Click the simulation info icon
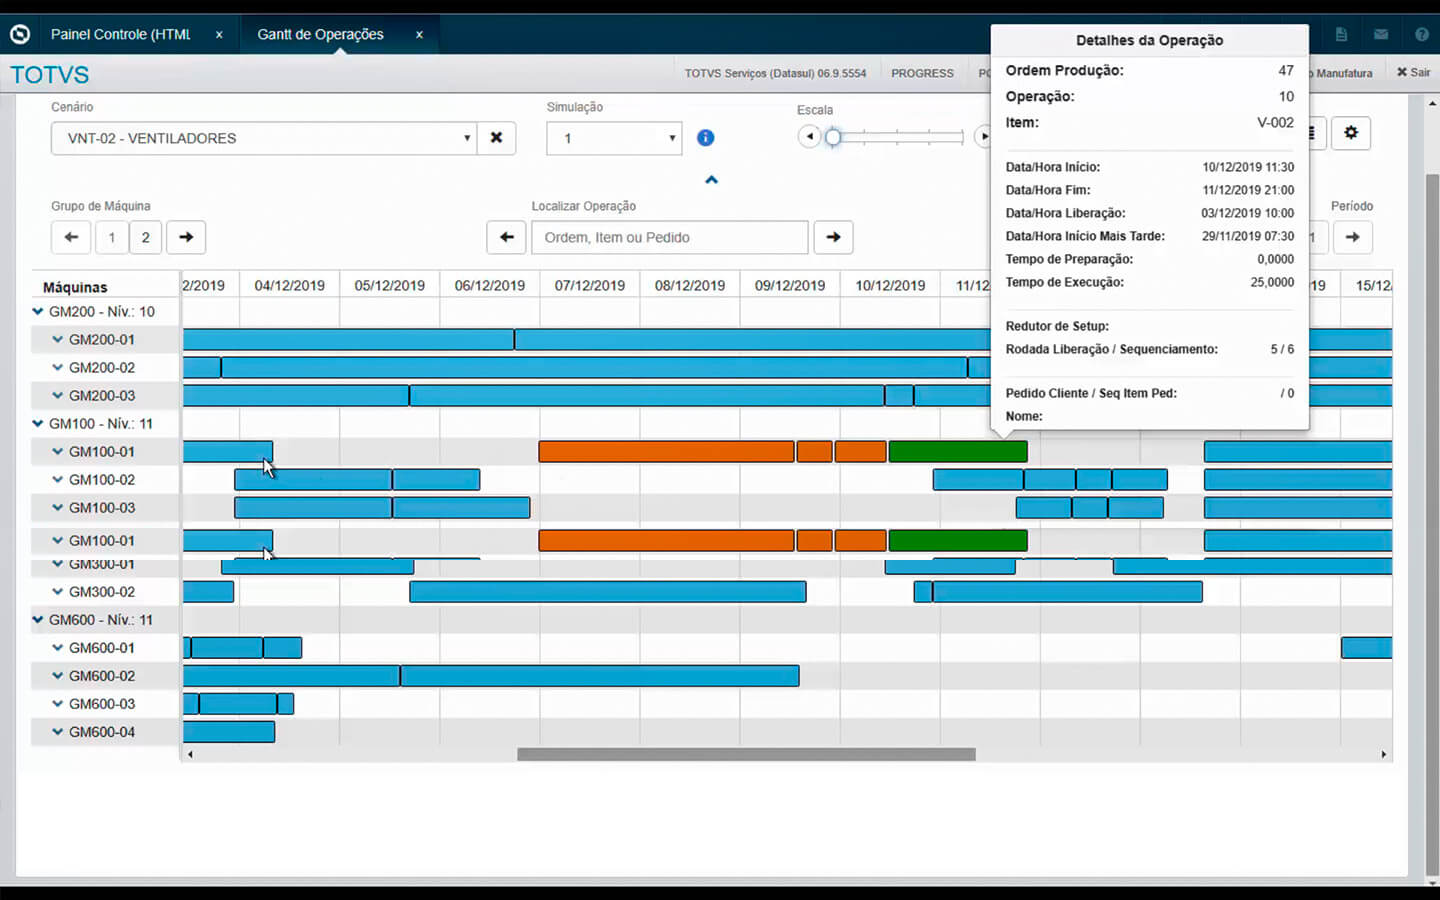This screenshot has width=1440, height=900. point(705,138)
